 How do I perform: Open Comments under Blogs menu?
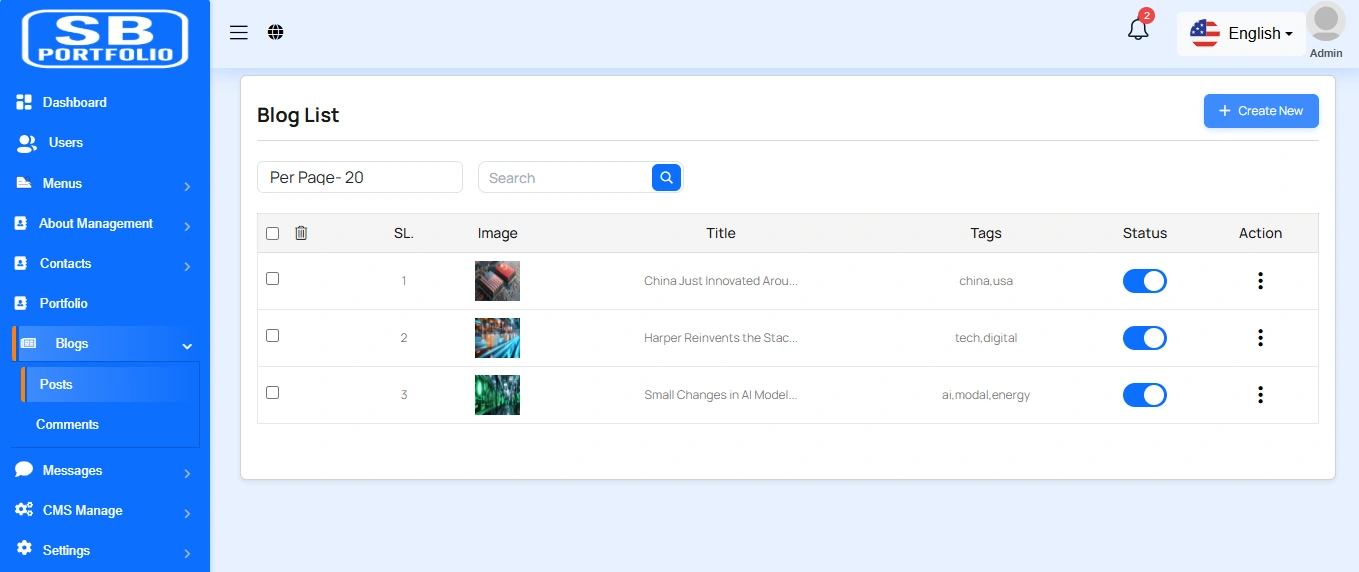(x=67, y=424)
